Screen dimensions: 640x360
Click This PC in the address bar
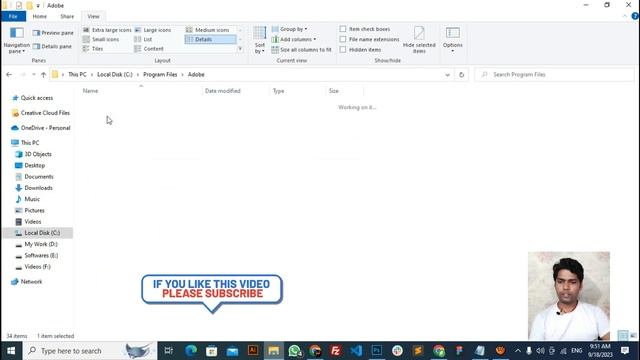pyautogui.click(x=77, y=75)
